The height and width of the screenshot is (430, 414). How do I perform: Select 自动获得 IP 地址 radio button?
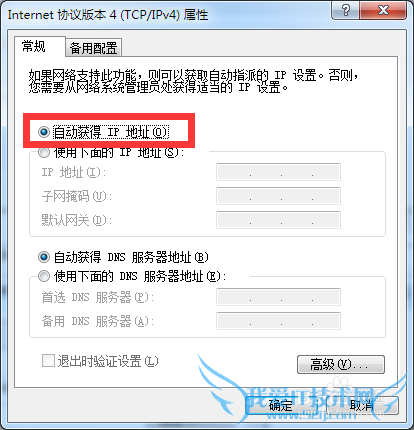coord(44,132)
